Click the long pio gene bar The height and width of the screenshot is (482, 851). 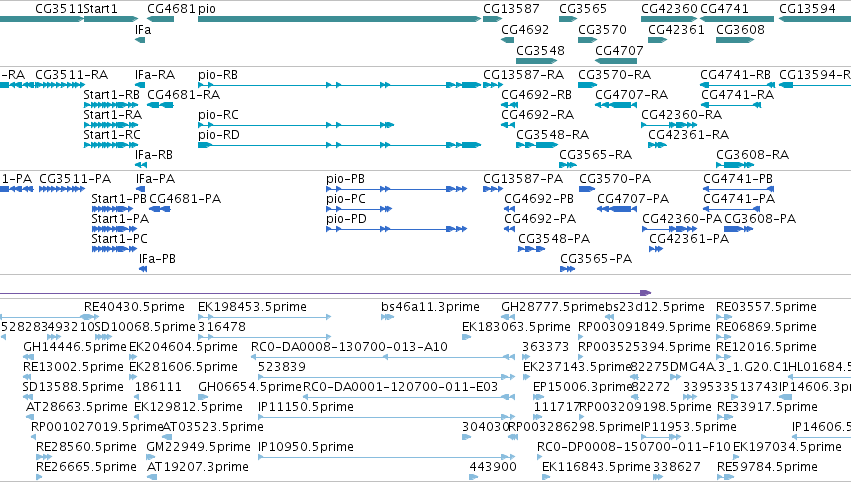click(x=339, y=19)
